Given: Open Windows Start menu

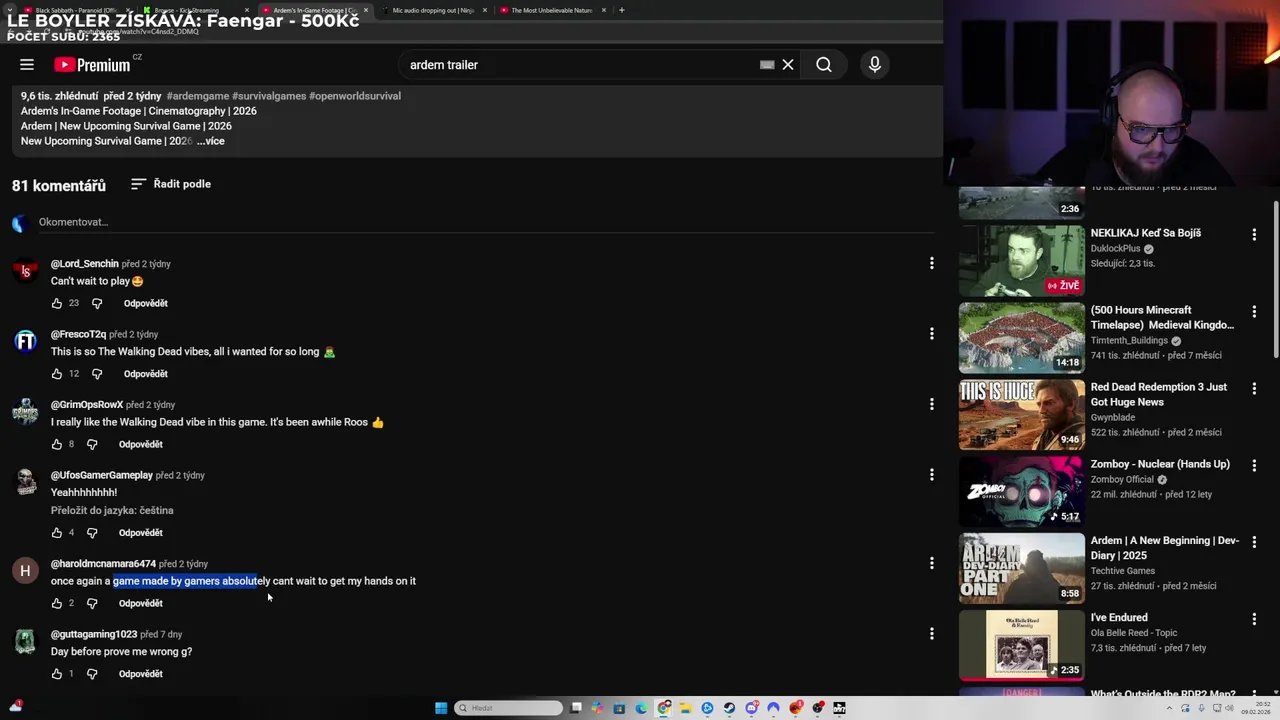Looking at the screenshot, I should point(441,708).
